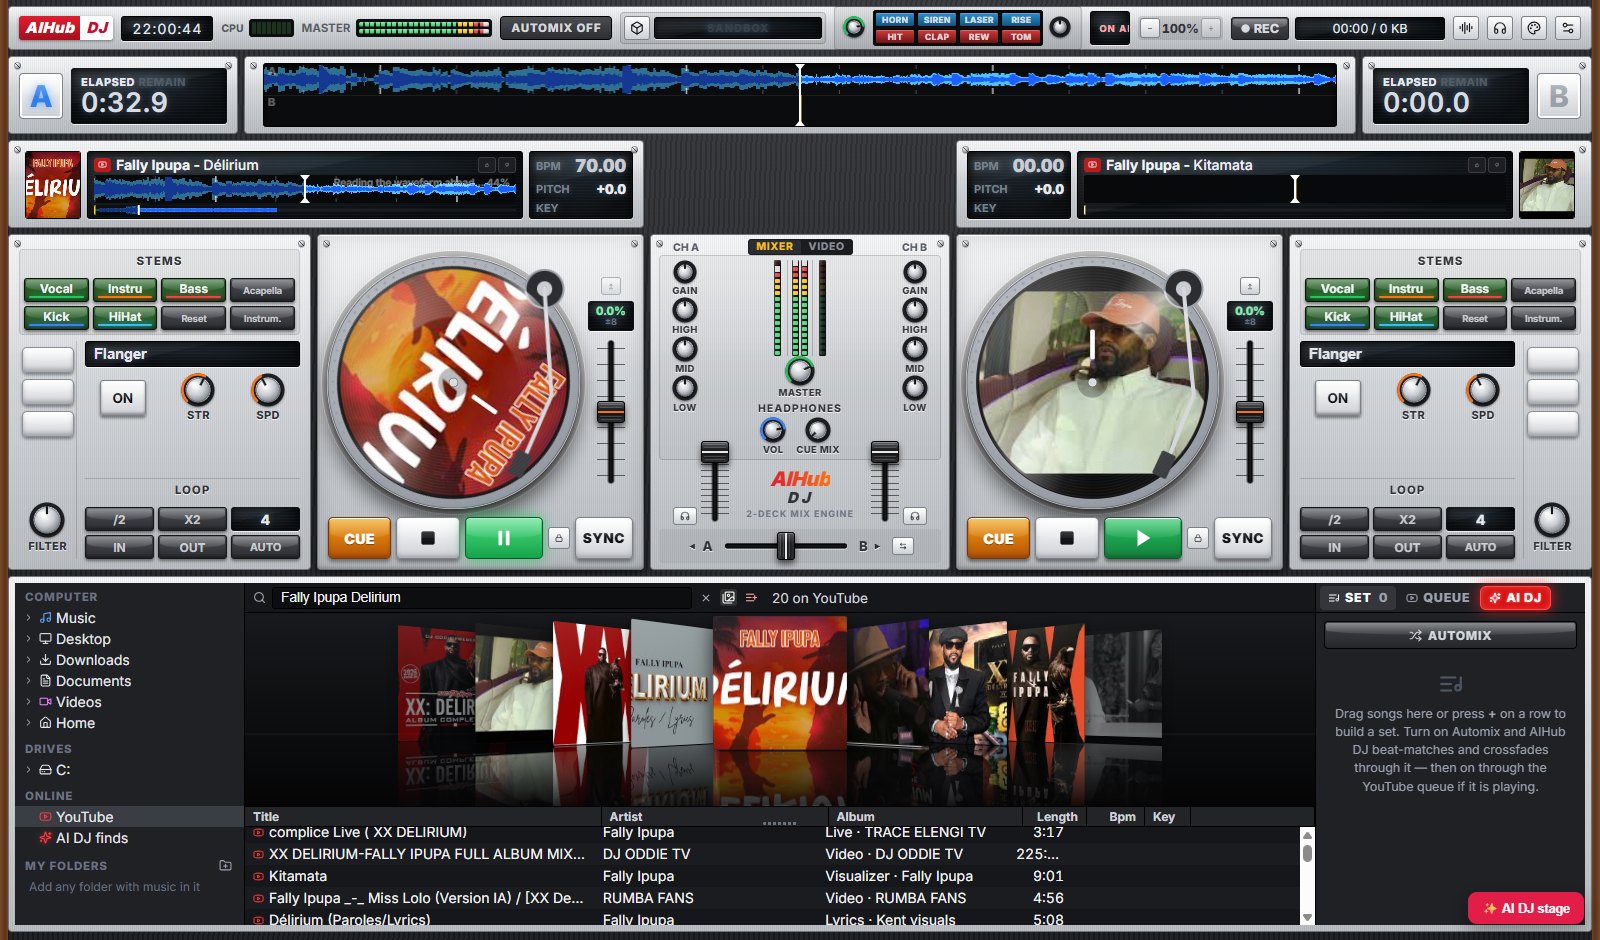Open the color palette theme icon
The width and height of the screenshot is (1600, 940).
click(x=1534, y=28)
